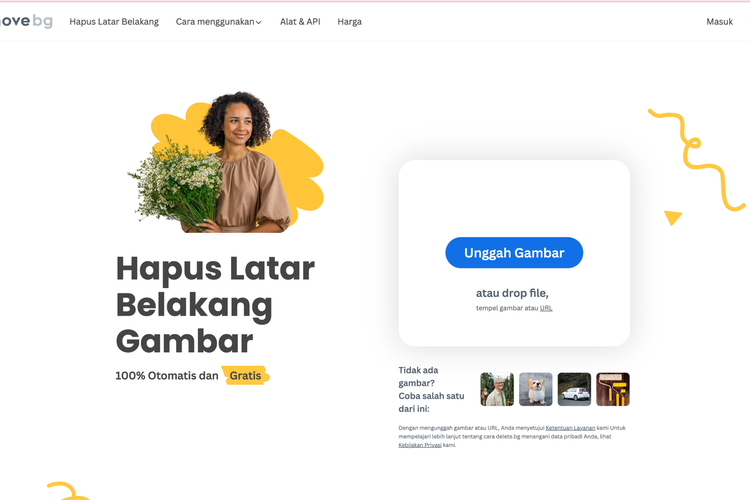Open the Kebijakan Privasi link

point(420,445)
